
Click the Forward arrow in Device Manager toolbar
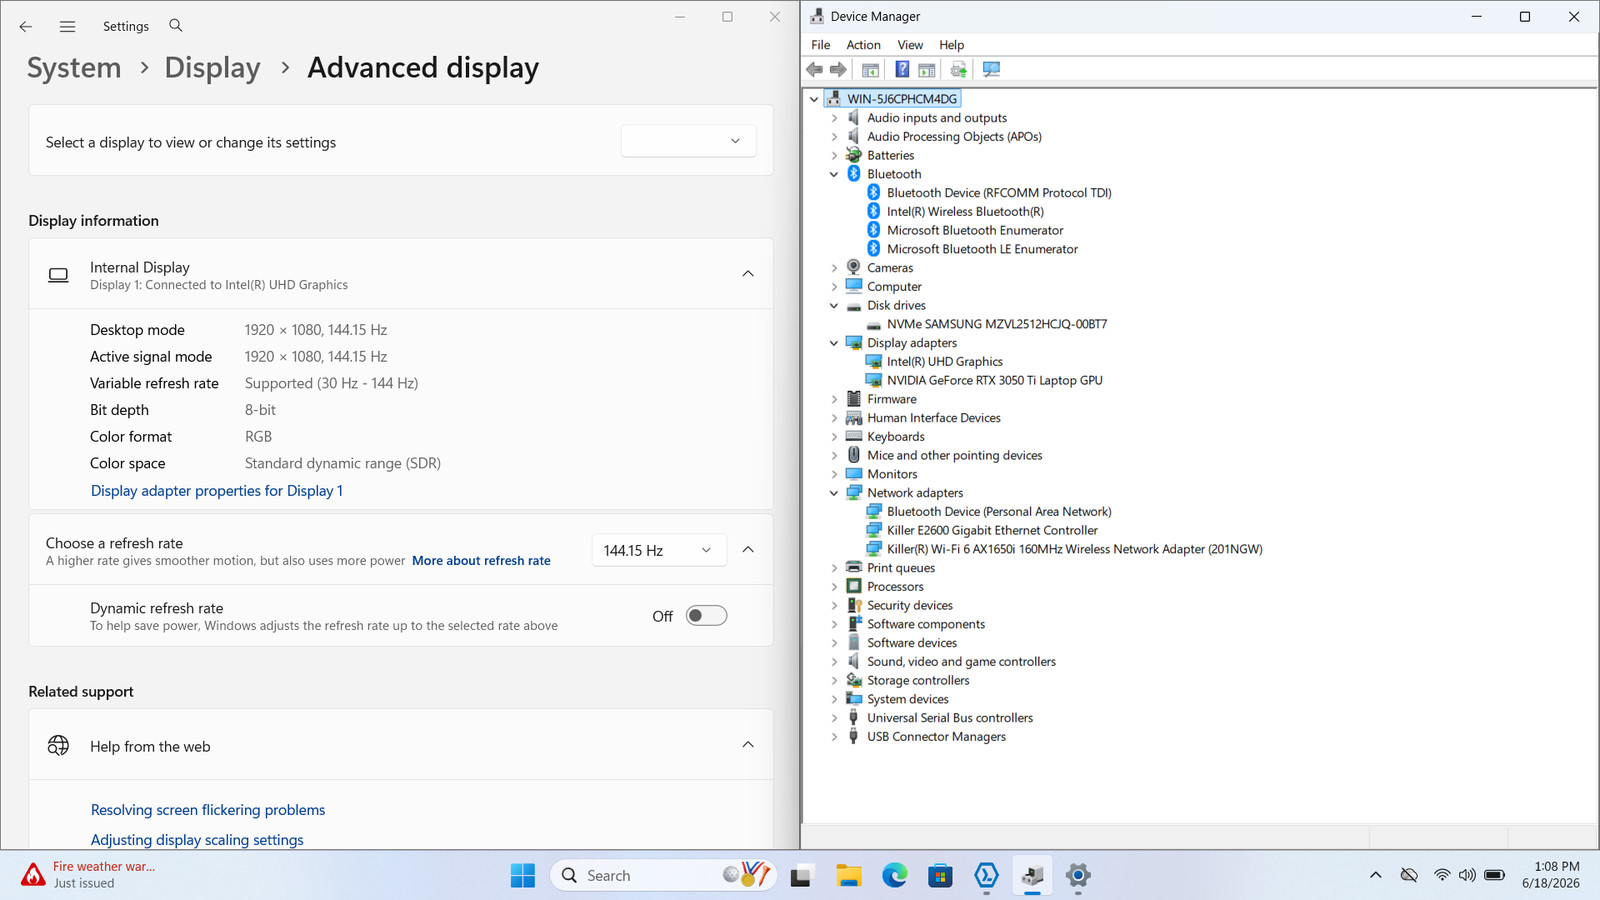pyautogui.click(x=838, y=69)
